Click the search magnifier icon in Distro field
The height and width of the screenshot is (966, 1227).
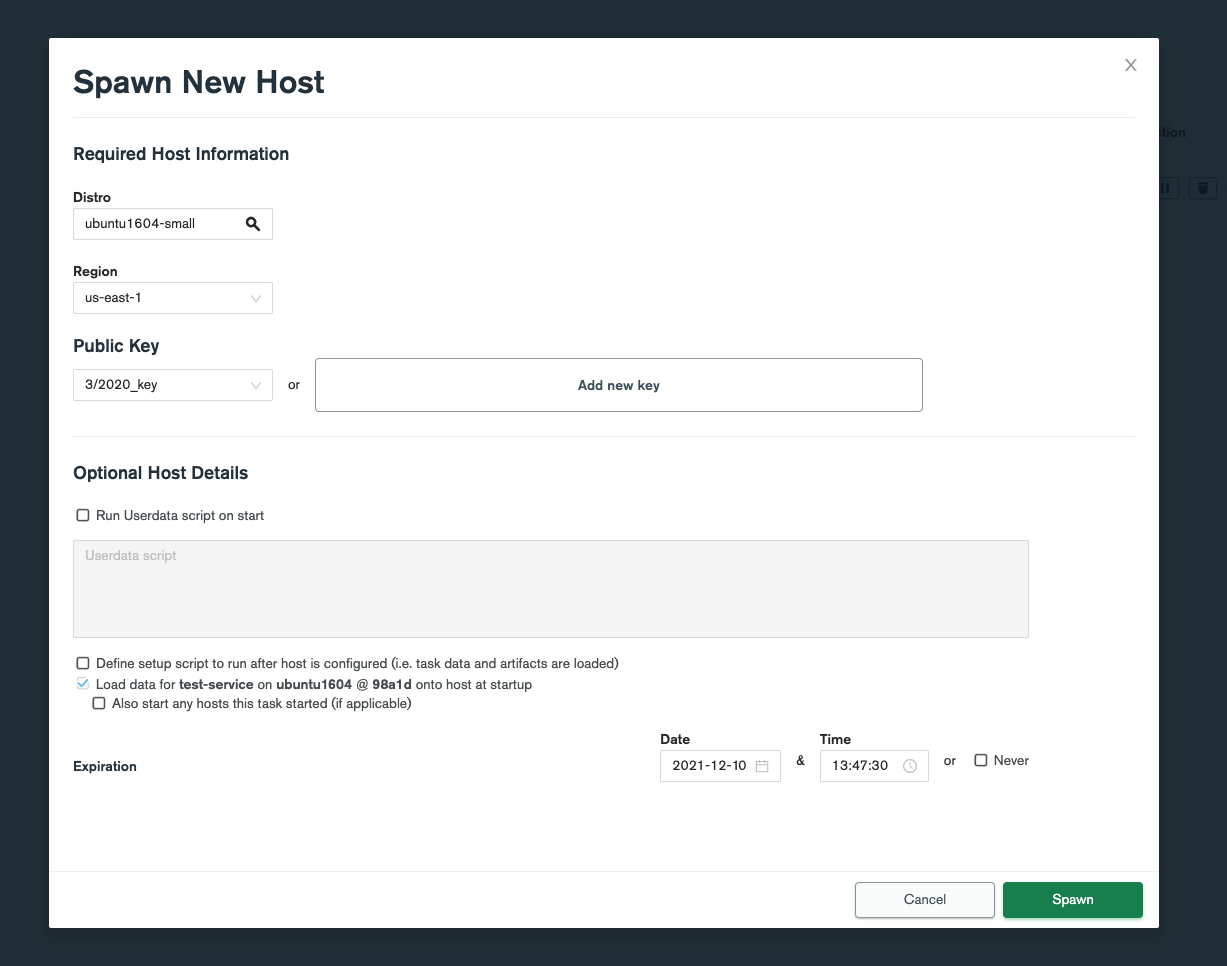click(x=253, y=224)
